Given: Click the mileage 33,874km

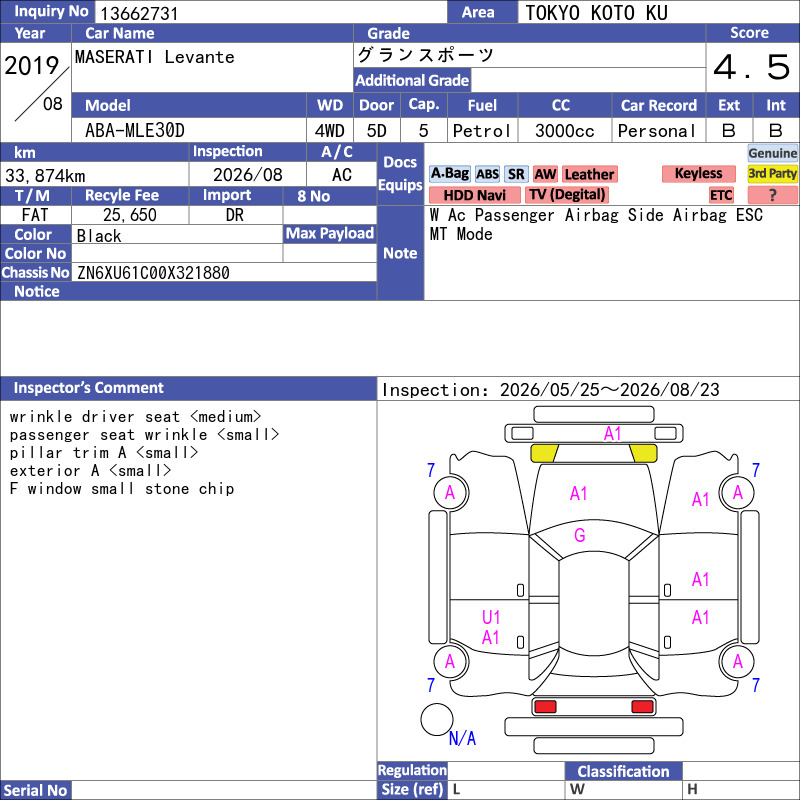Looking at the screenshot, I should [x=45, y=176].
